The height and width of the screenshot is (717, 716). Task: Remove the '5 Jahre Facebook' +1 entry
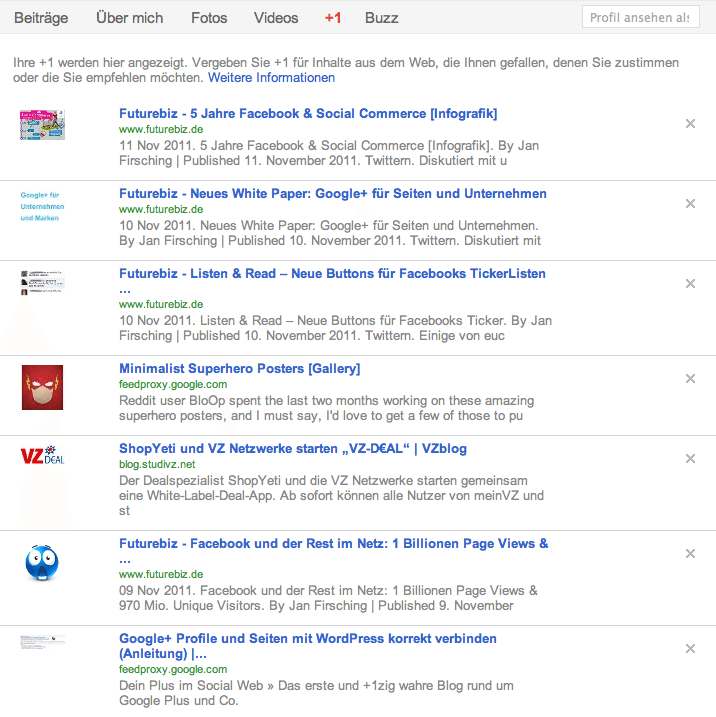click(x=690, y=123)
